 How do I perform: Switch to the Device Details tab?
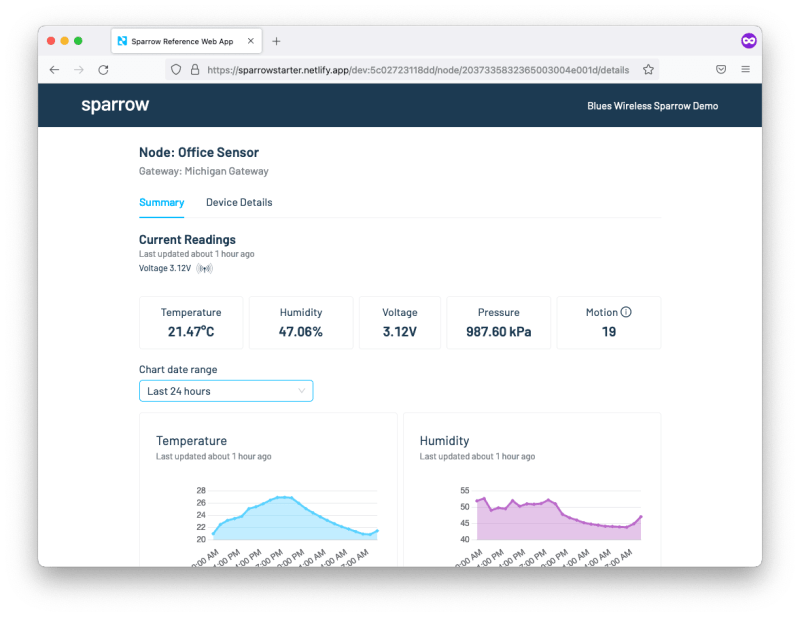tap(239, 203)
